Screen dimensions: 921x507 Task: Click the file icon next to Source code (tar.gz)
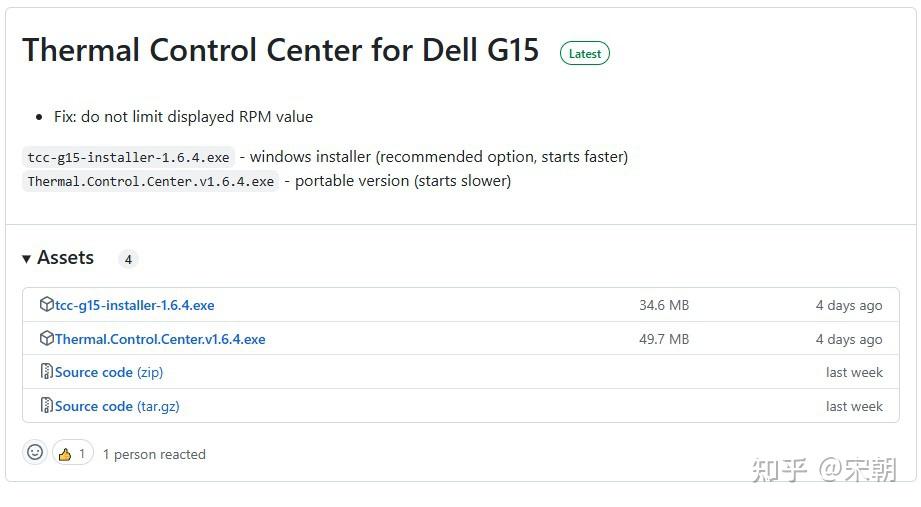pos(46,406)
